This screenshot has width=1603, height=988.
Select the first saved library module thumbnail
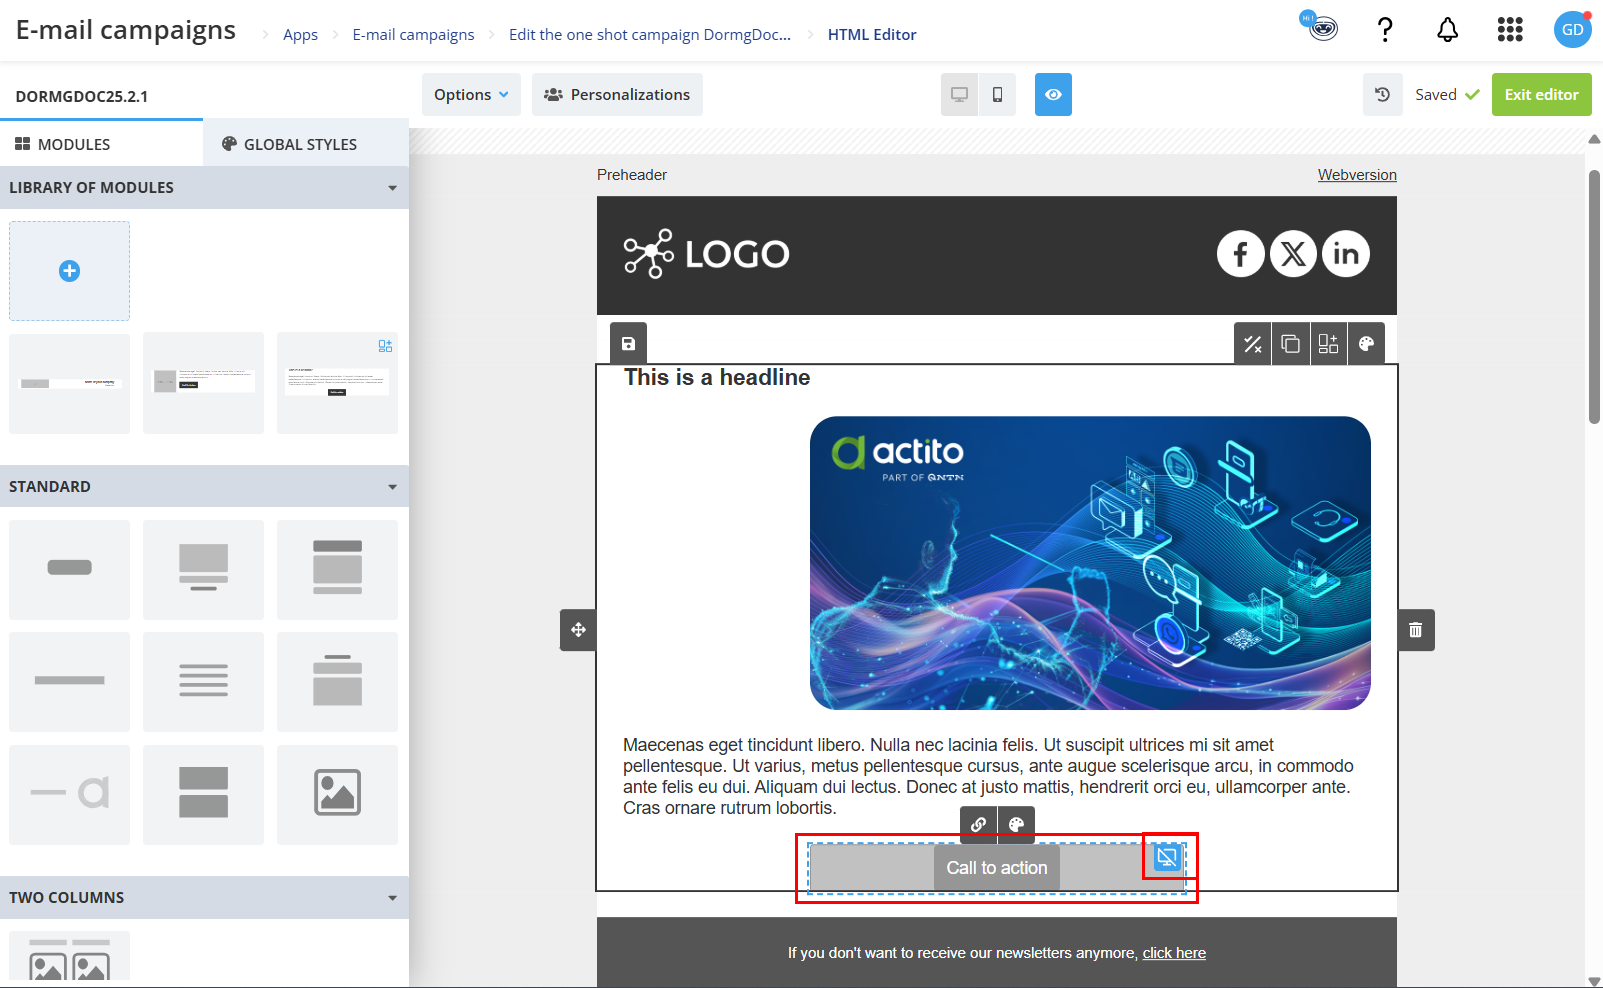click(69, 383)
